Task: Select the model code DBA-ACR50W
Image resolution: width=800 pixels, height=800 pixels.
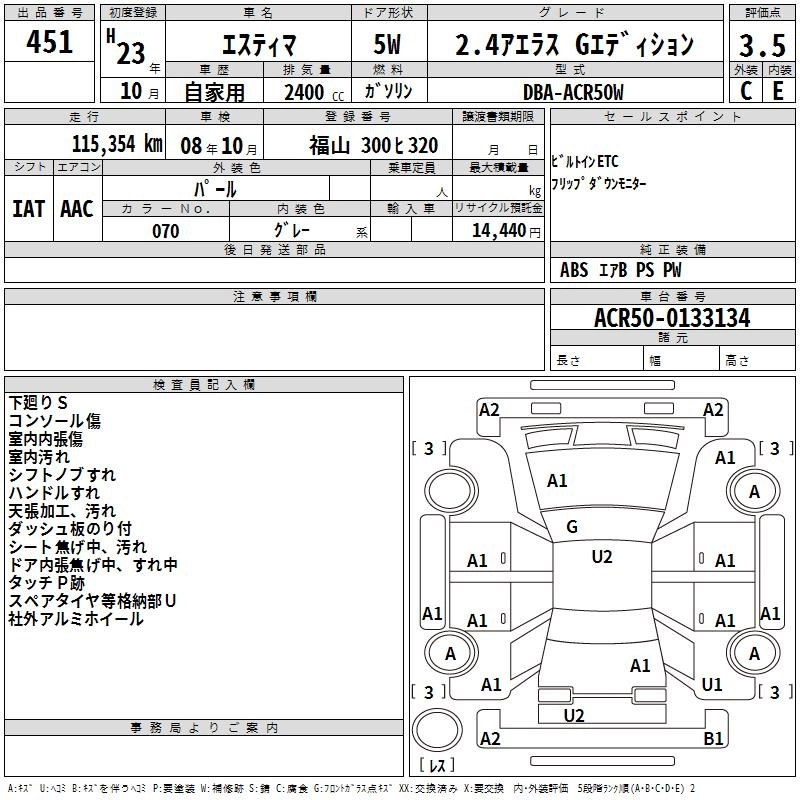Action: [574, 92]
